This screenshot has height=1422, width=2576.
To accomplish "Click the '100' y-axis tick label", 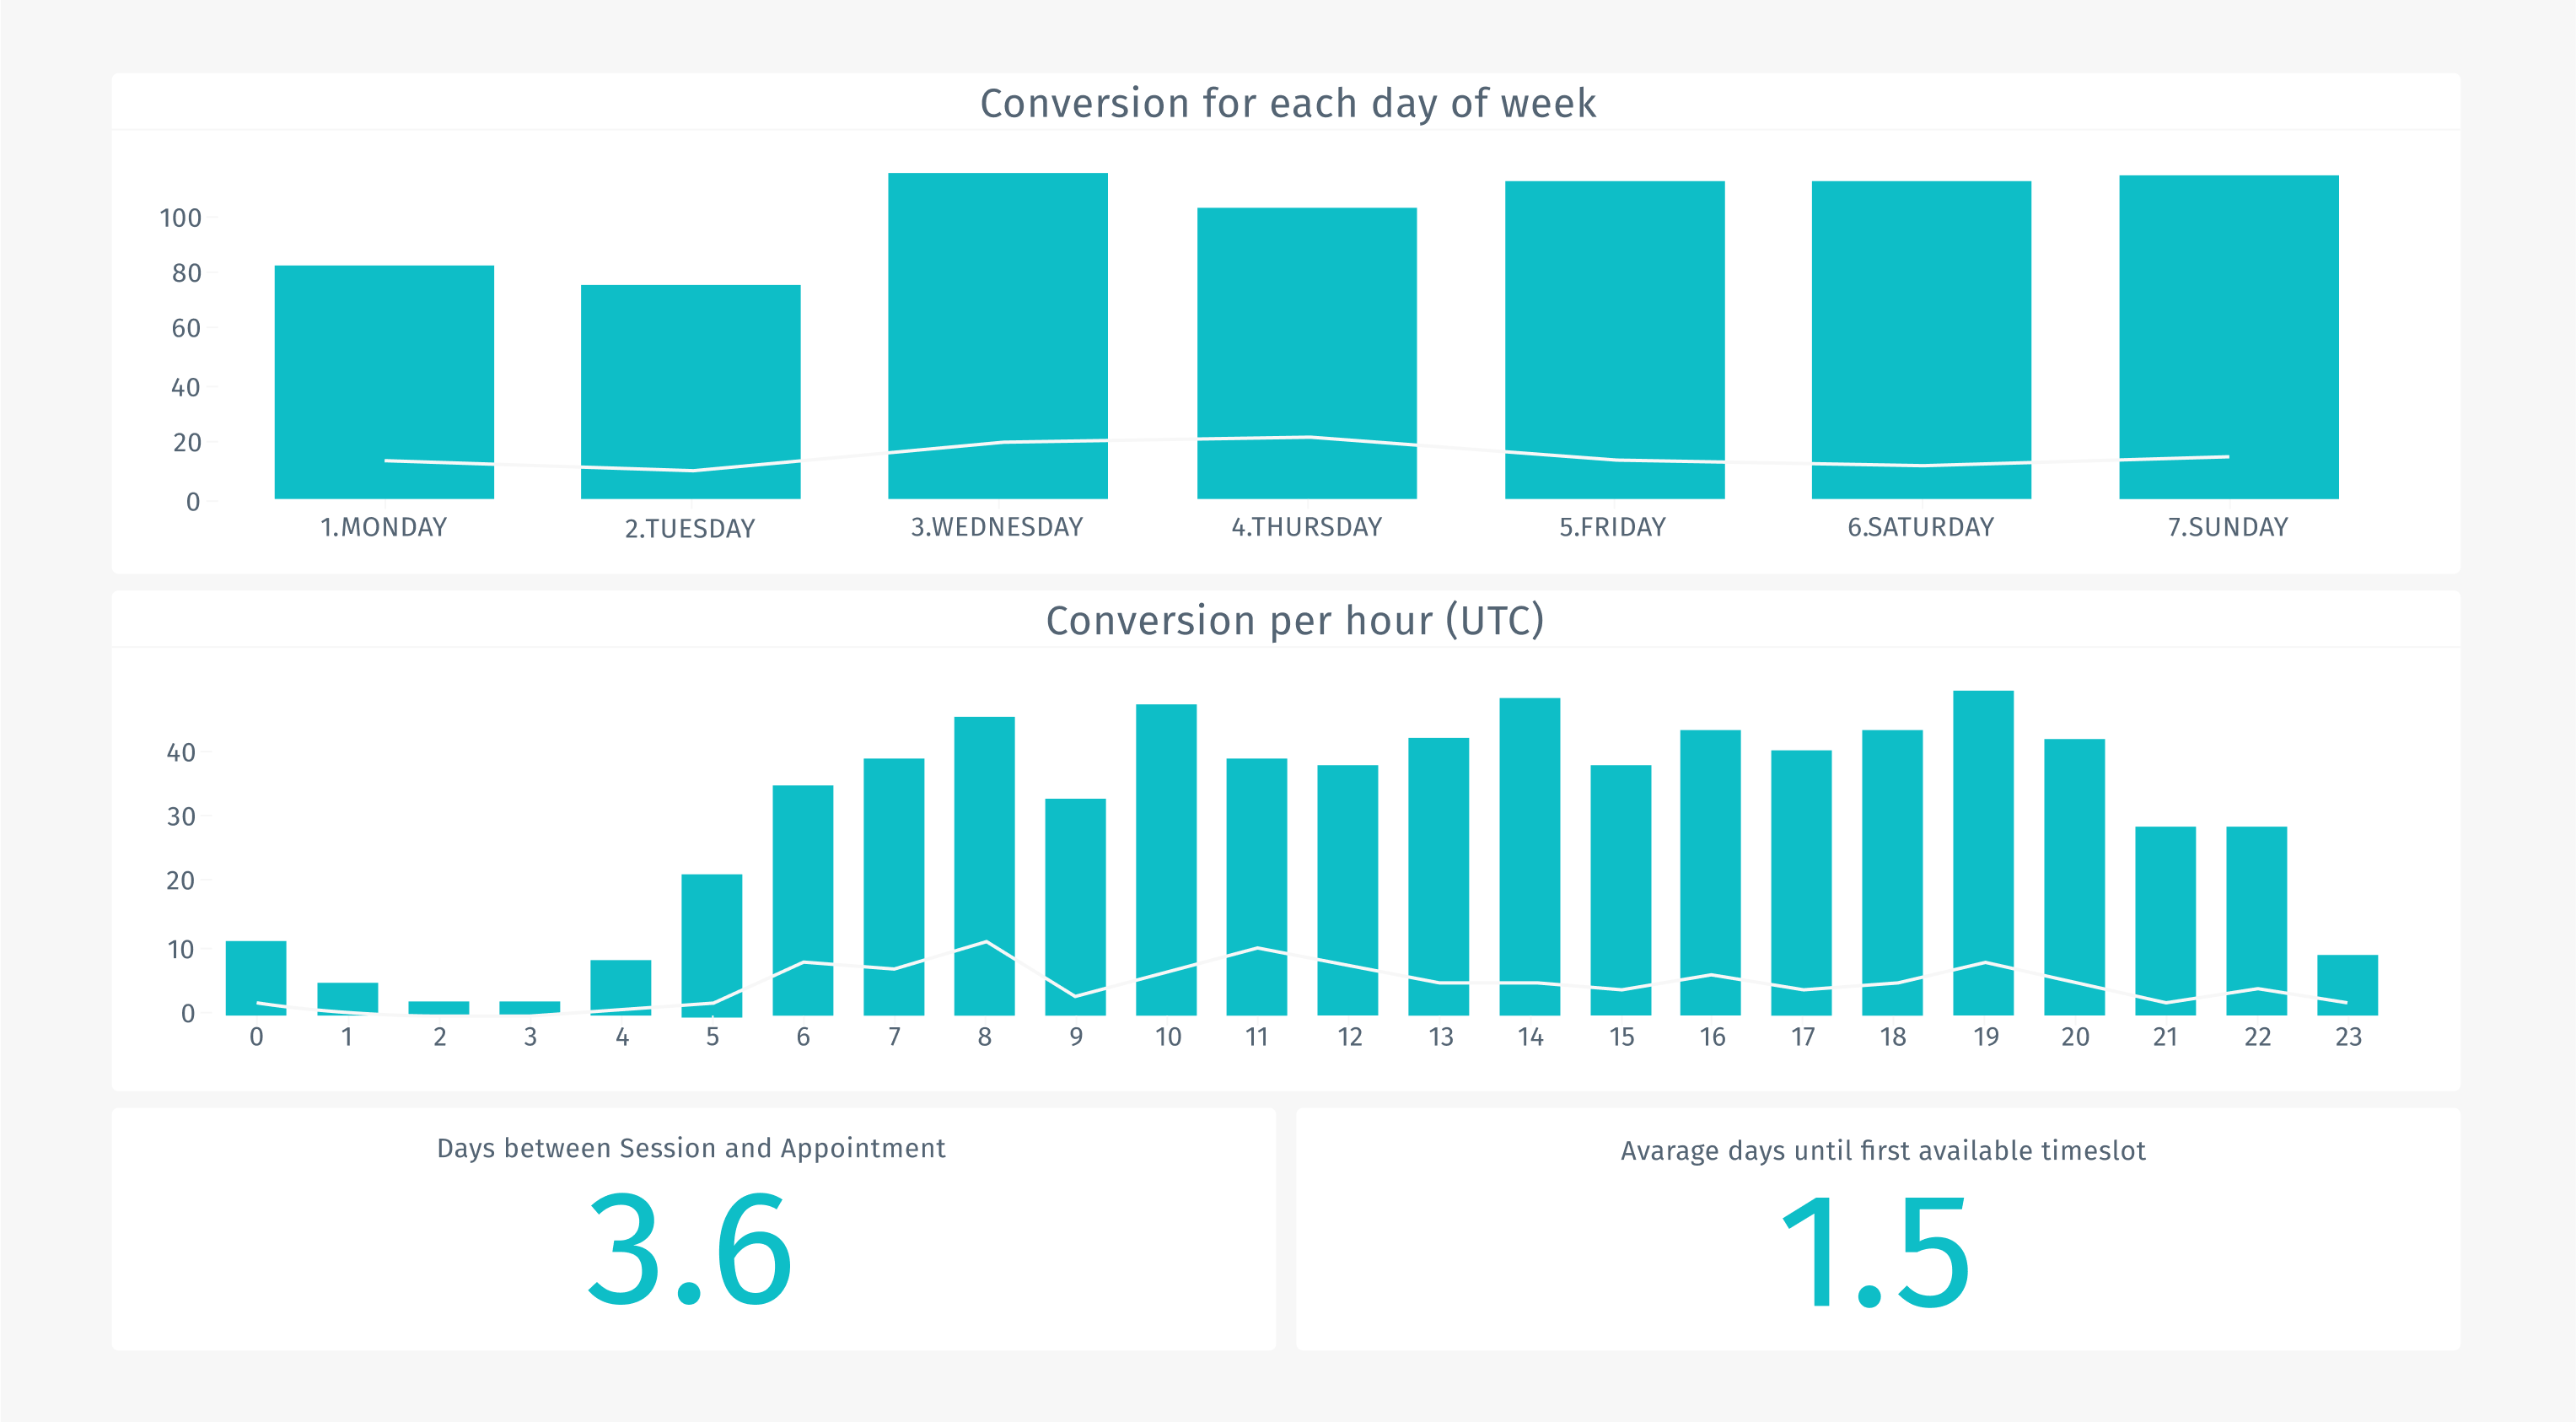I will (x=180, y=218).
